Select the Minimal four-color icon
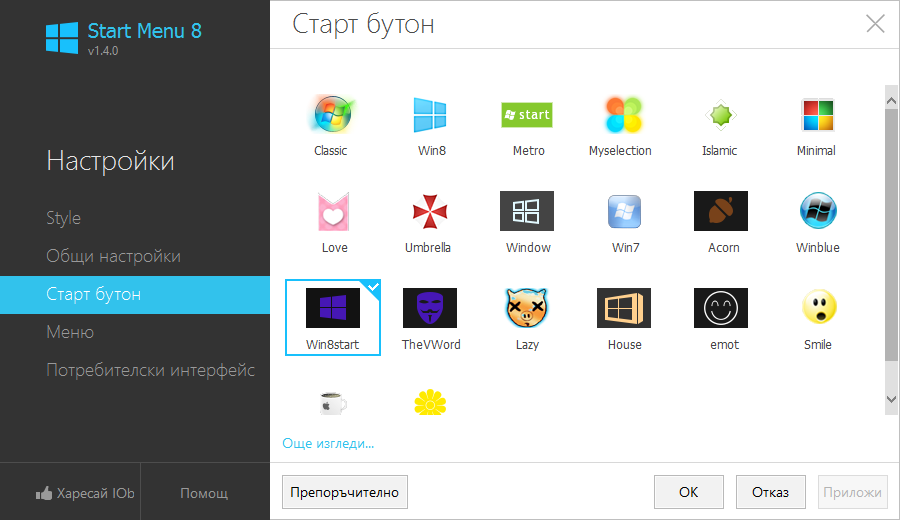 click(818, 115)
